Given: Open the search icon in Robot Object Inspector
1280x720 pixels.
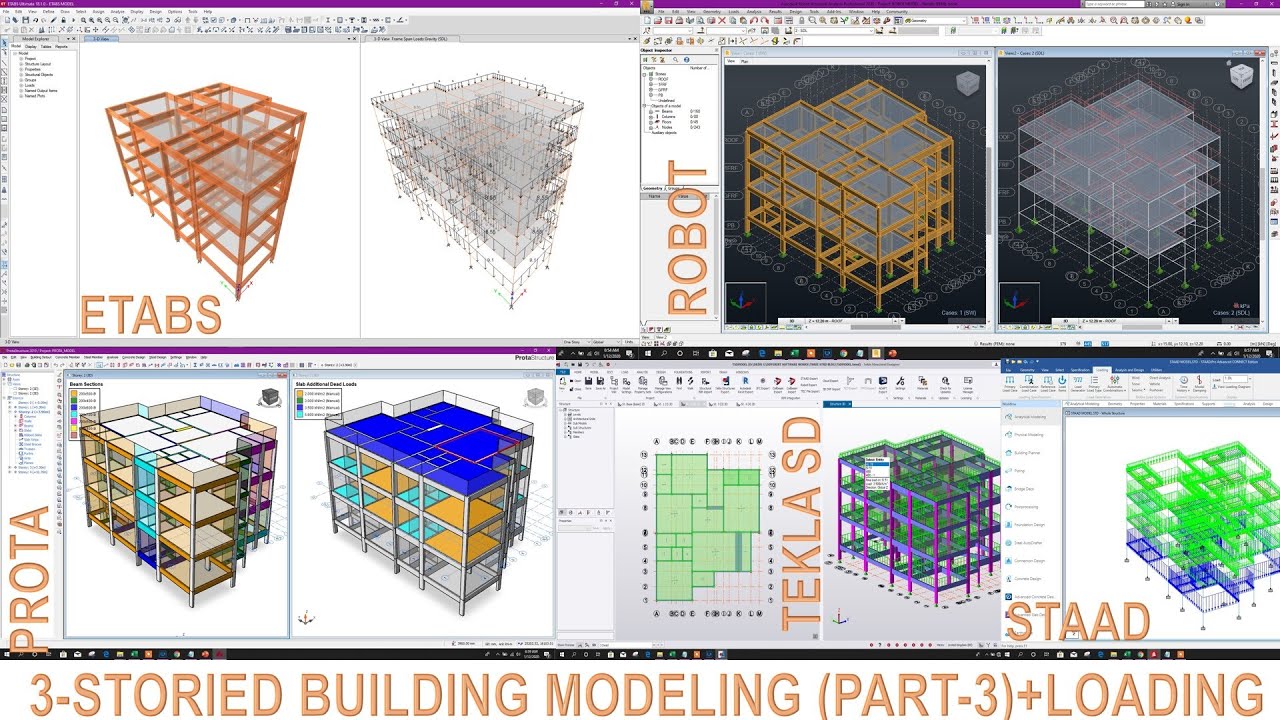Looking at the screenshot, I should coord(675,59).
